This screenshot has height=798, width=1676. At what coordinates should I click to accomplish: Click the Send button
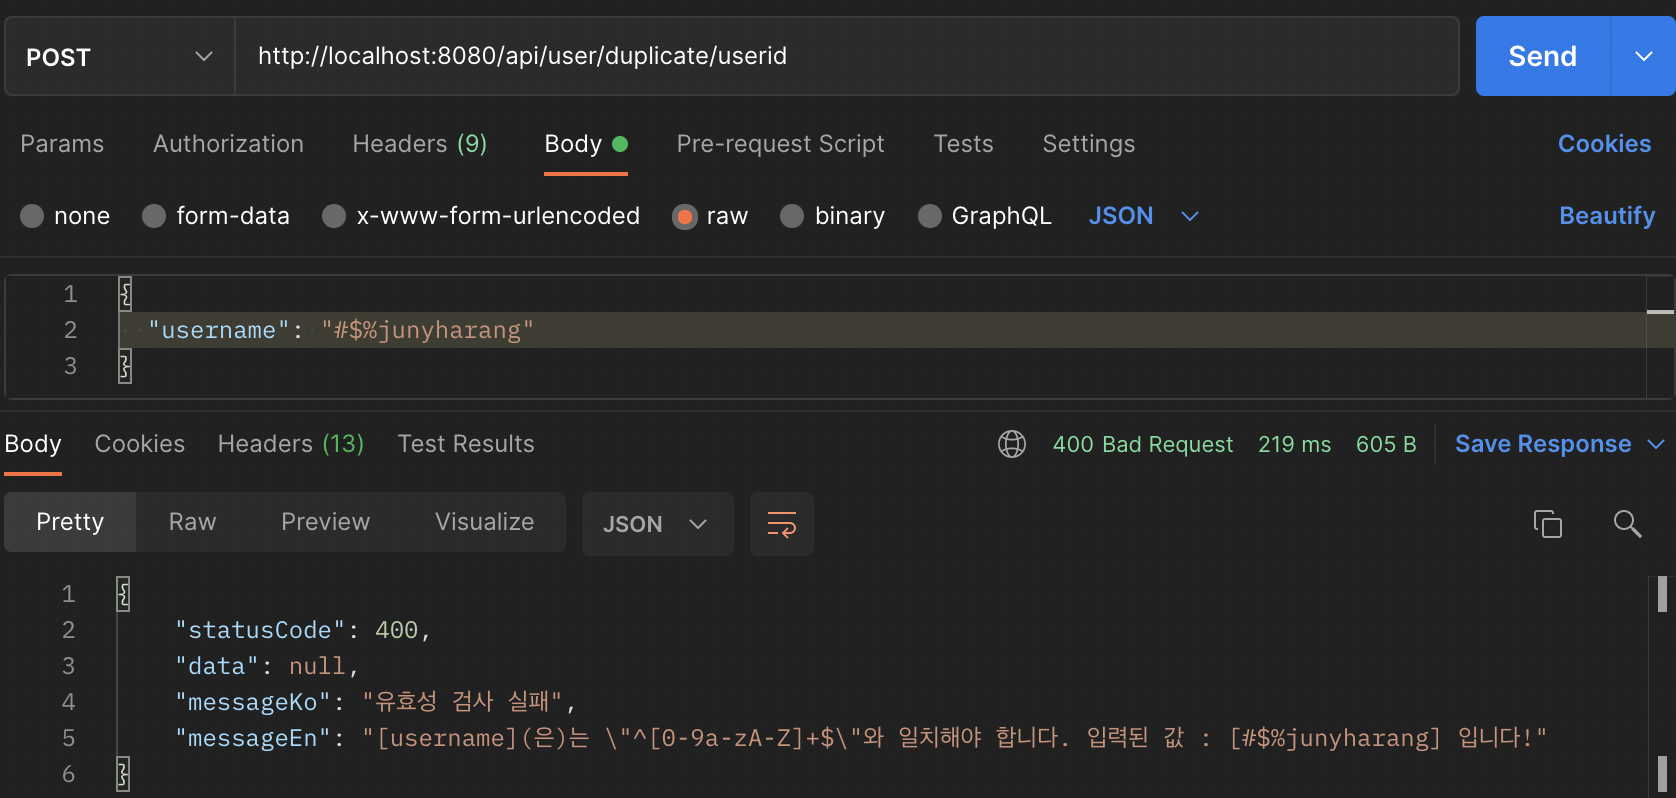tap(1543, 56)
